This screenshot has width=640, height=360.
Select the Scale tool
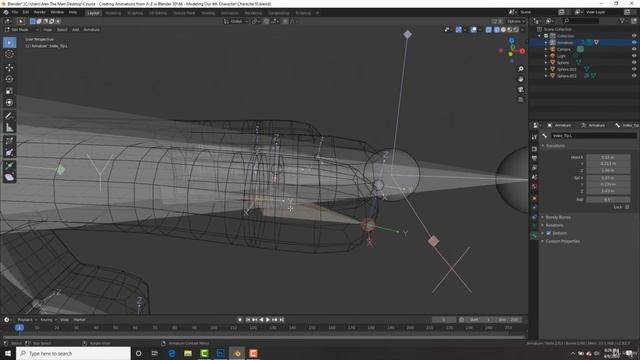(9, 91)
